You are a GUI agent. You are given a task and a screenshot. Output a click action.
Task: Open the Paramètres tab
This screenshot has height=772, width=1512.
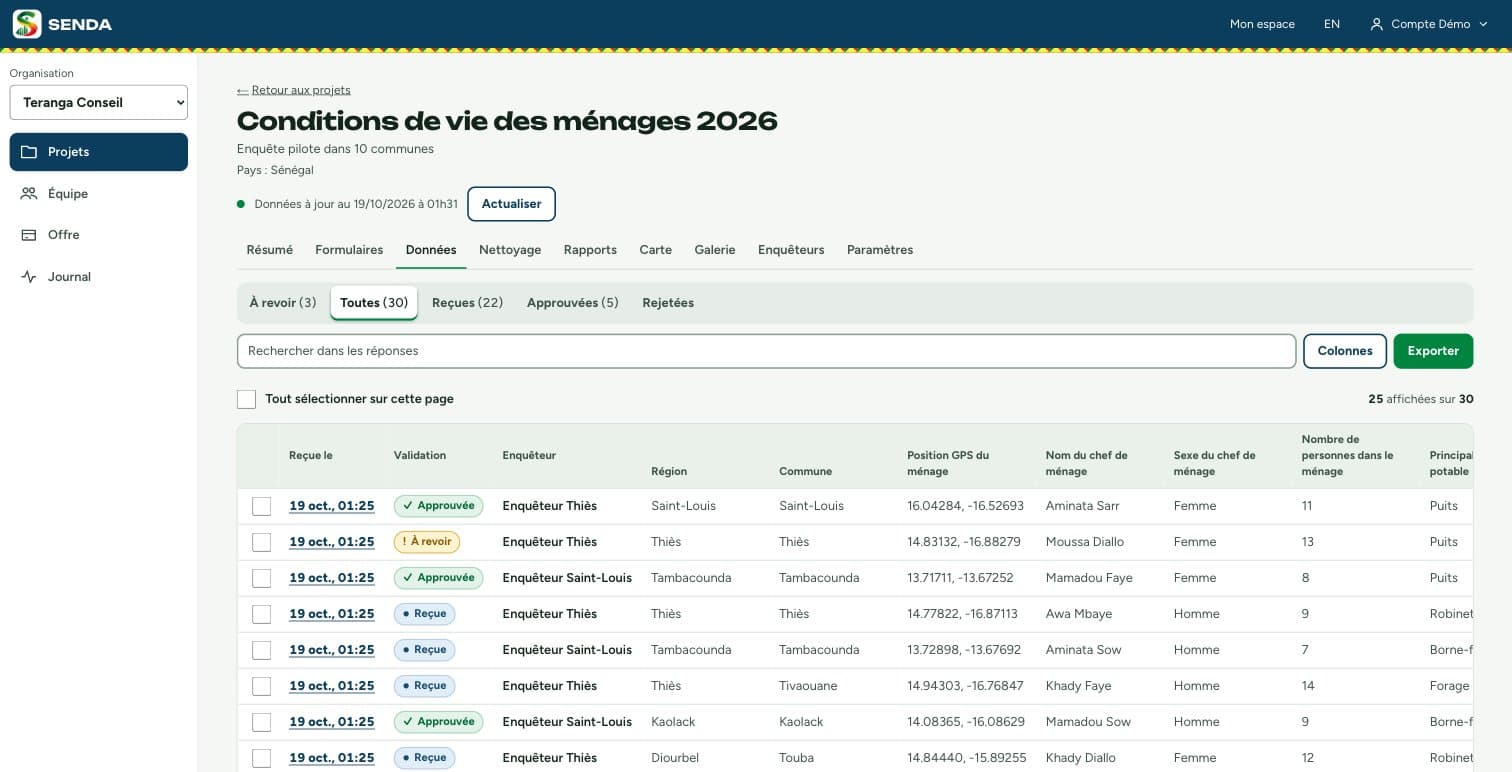[880, 250]
